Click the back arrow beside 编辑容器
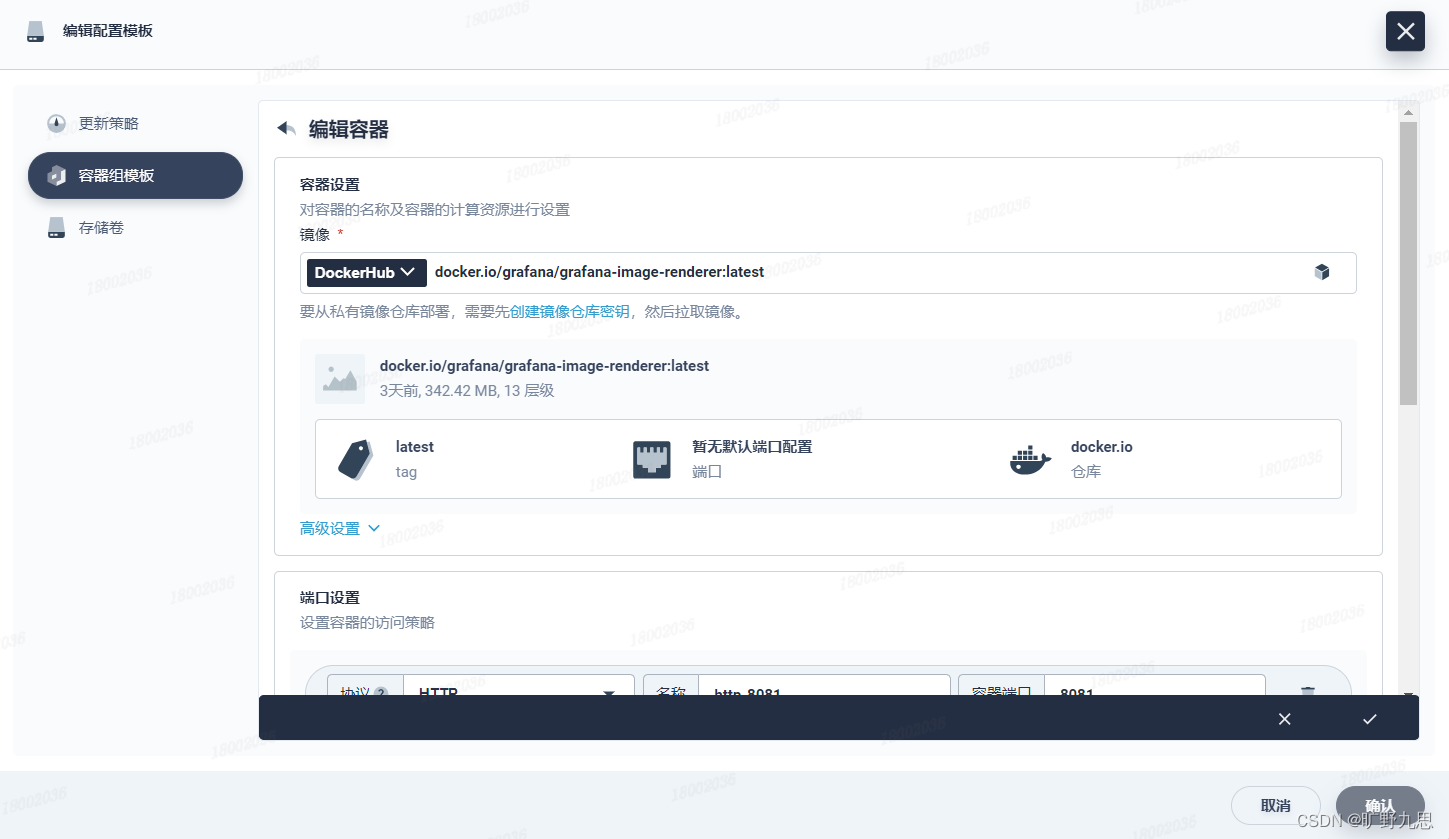 pyautogui.click(x=285, y=128)
